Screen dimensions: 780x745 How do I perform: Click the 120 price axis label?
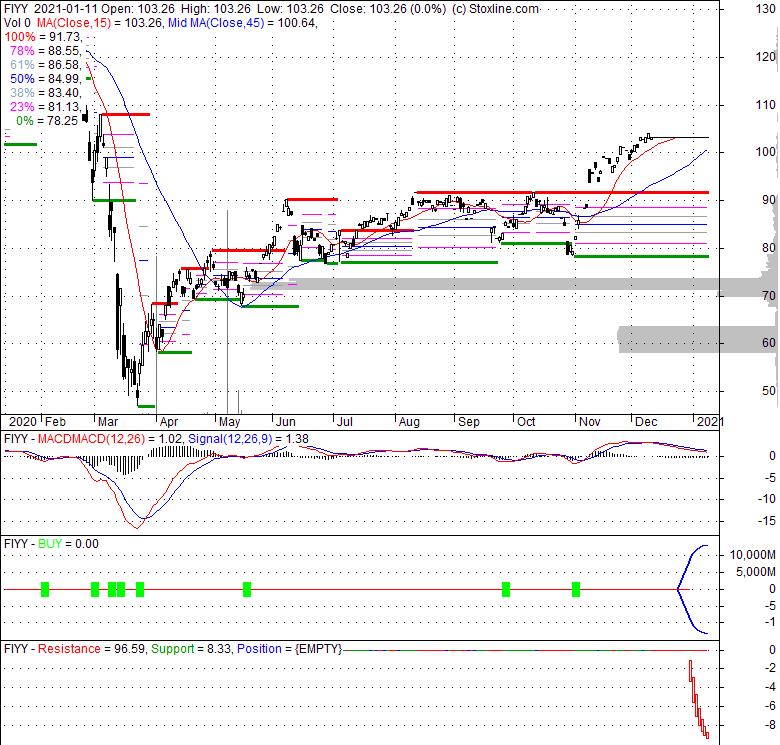766,57
